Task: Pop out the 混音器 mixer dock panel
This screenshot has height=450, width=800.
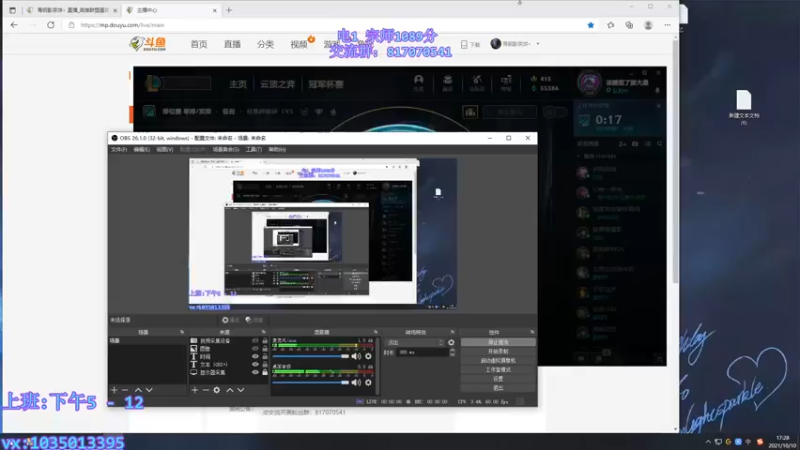Action: click(x=376, y=332)
